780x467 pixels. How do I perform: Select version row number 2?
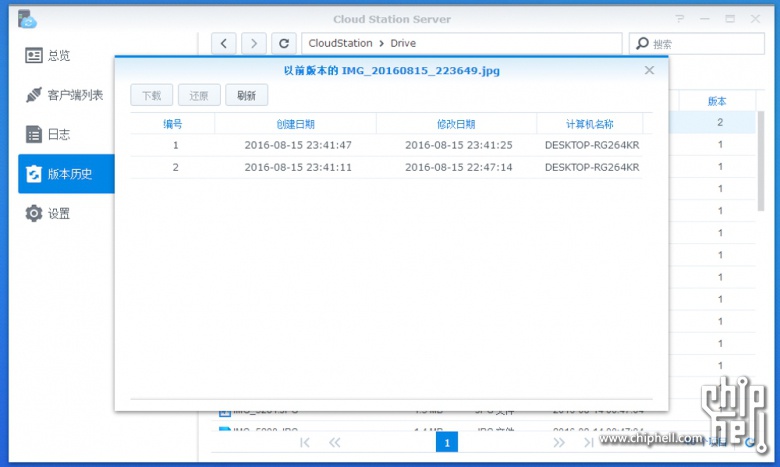[x=386, y=167]
